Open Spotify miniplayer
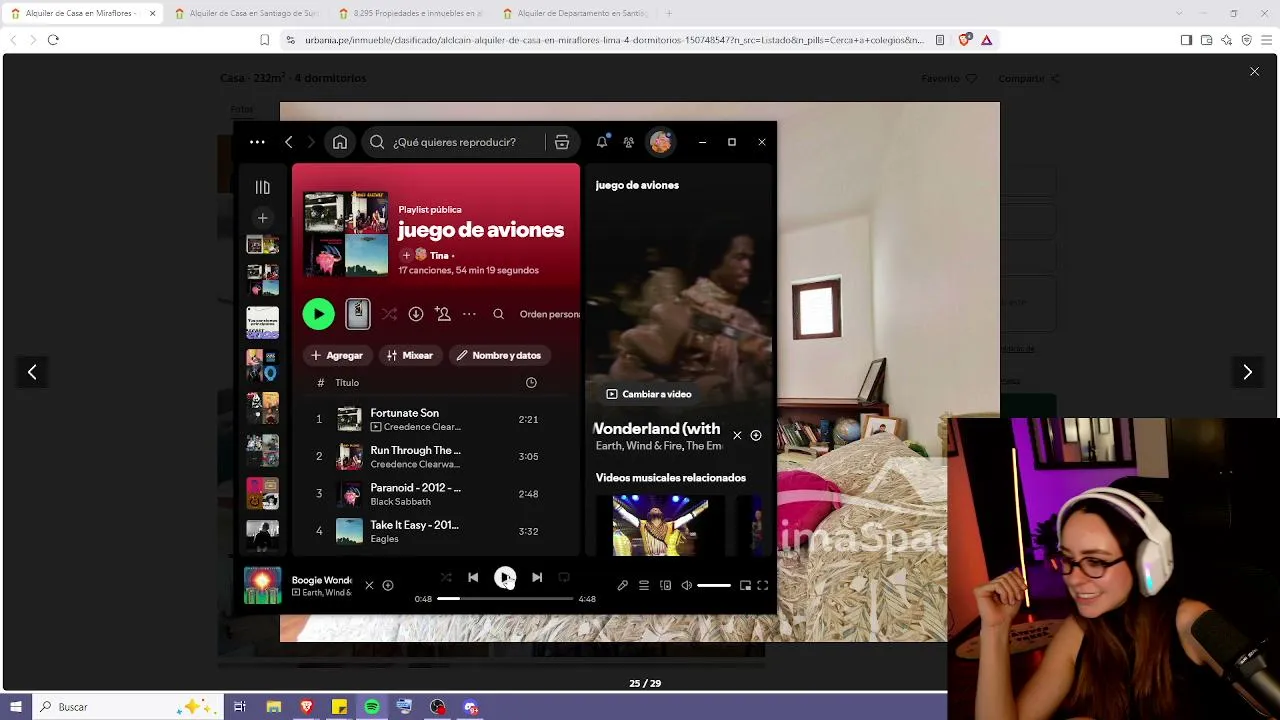 pos(745,585)
